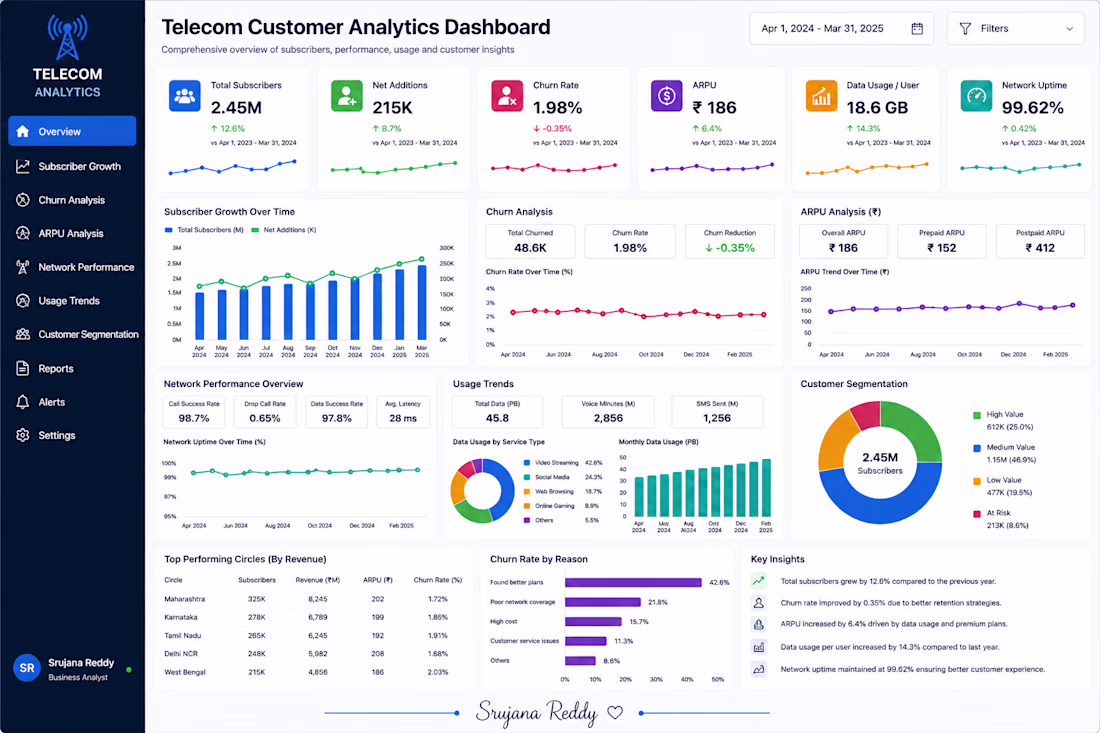Click the Network Performance antenna icon
1100x733 pixels.
click(x=22, y=267)
